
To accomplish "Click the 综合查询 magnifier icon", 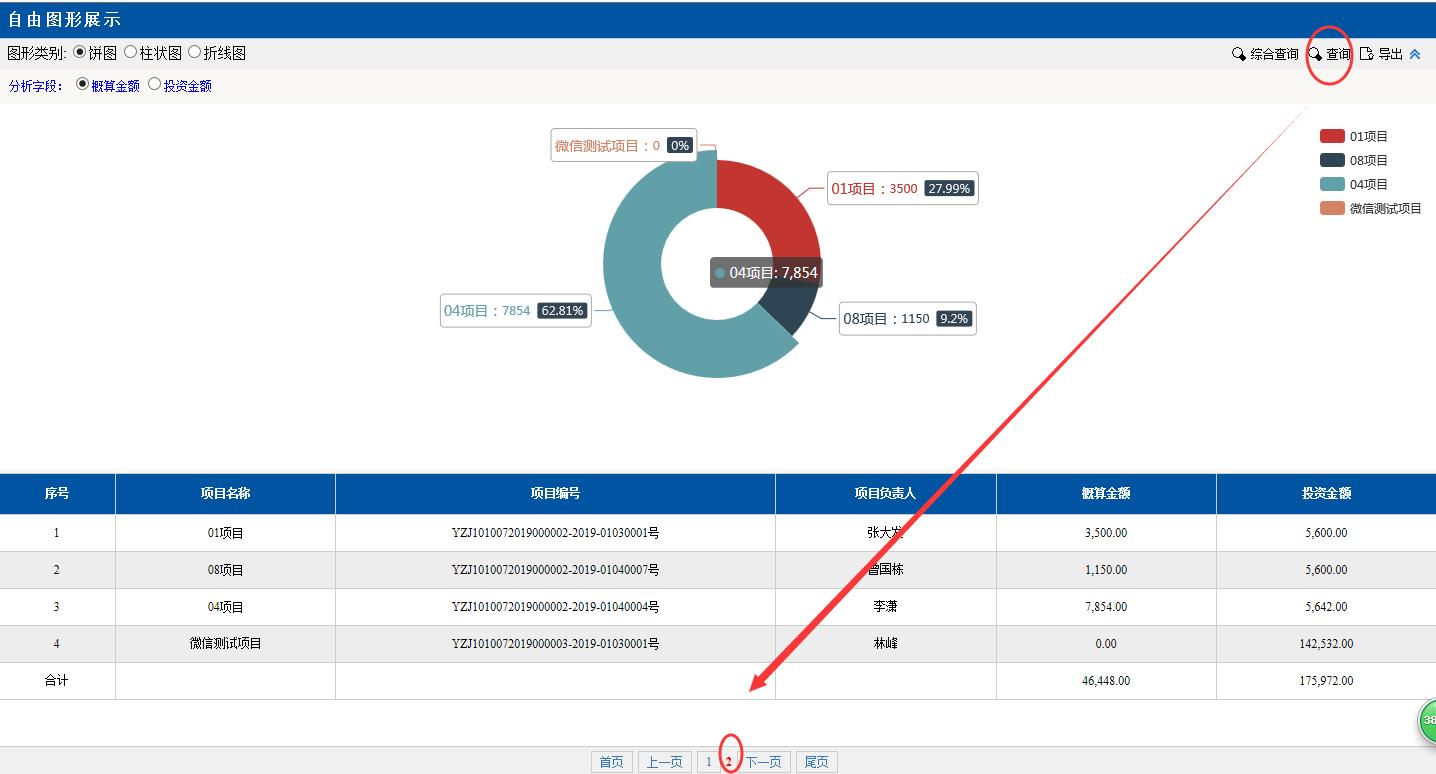I will pos(1239,54).
